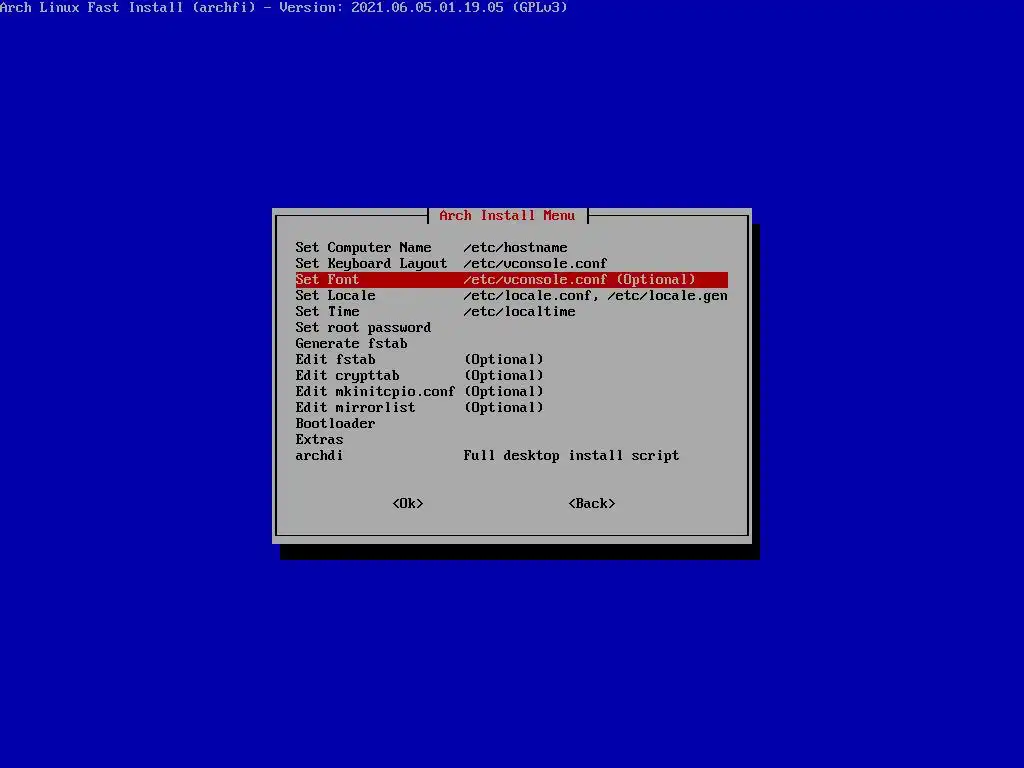Click /etc/locale.conf, /etc/locale.gen text
The width and height of the screenshot is (1024, 768).
[x=596, y=295]
